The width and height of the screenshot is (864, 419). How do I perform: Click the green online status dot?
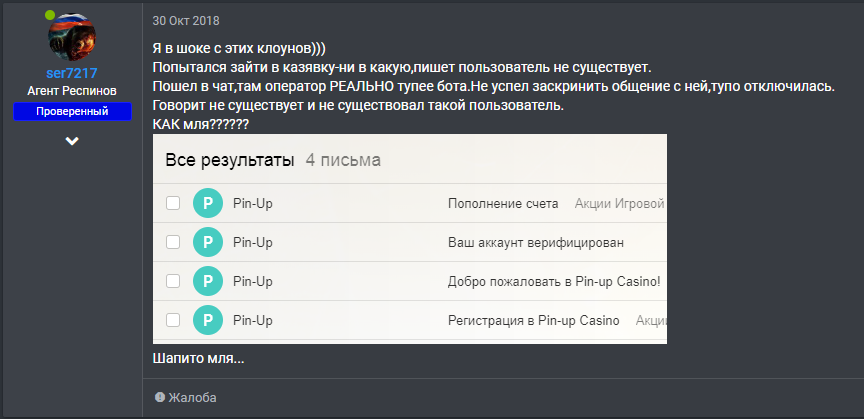[x=50, y=14]
